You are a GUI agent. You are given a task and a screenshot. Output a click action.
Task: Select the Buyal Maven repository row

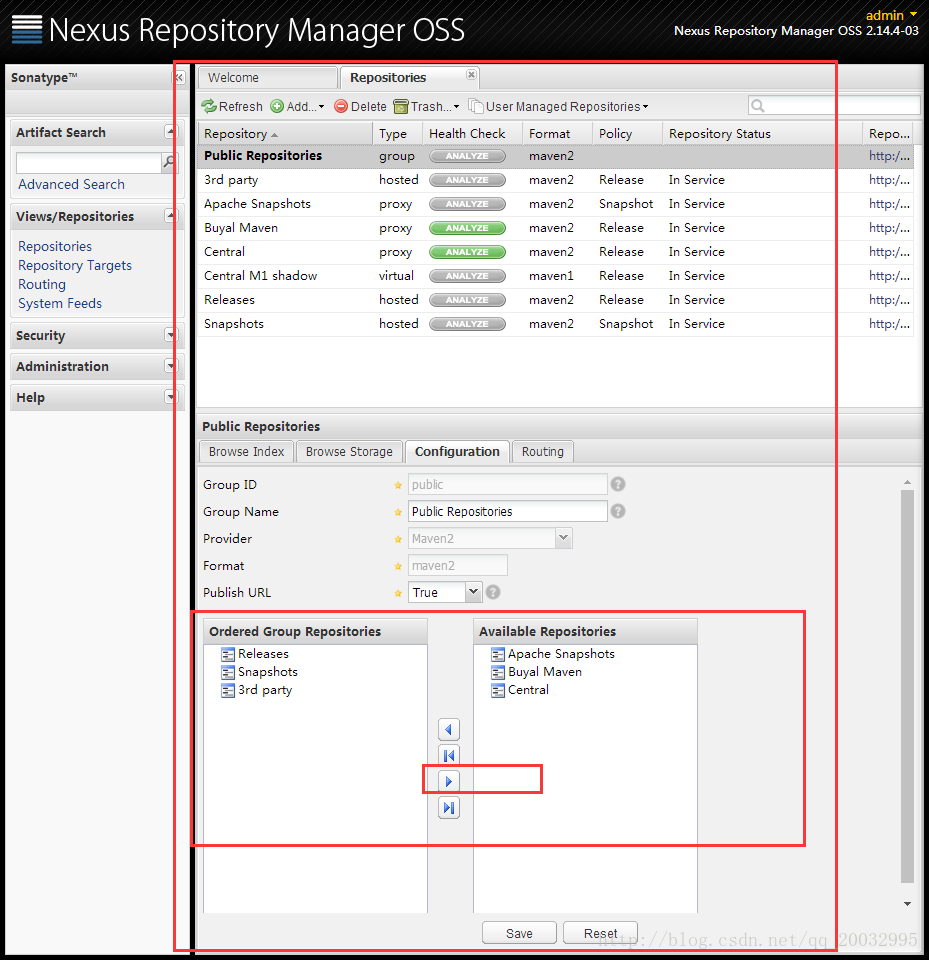(555, 228)
